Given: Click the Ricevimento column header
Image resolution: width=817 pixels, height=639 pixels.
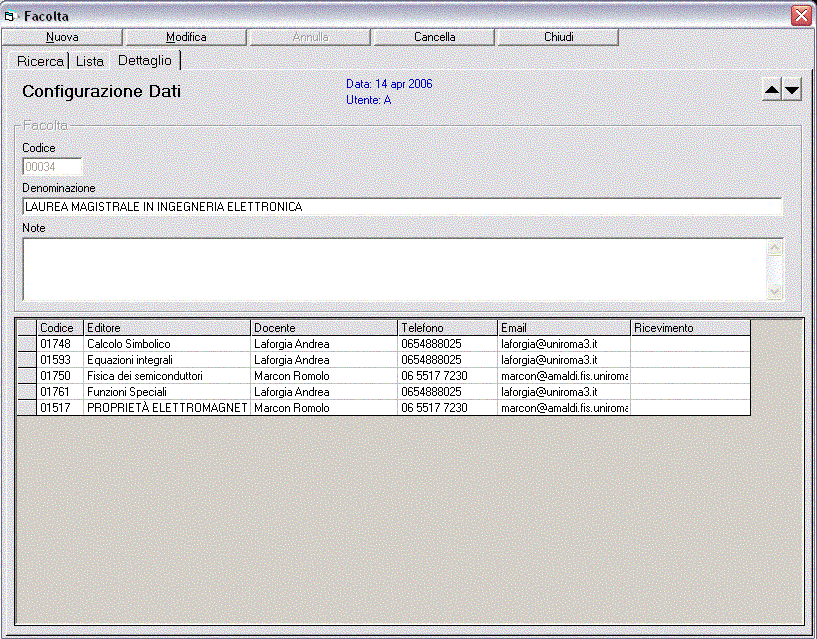Looking at the screenshot, I should (x=689, y=328).
